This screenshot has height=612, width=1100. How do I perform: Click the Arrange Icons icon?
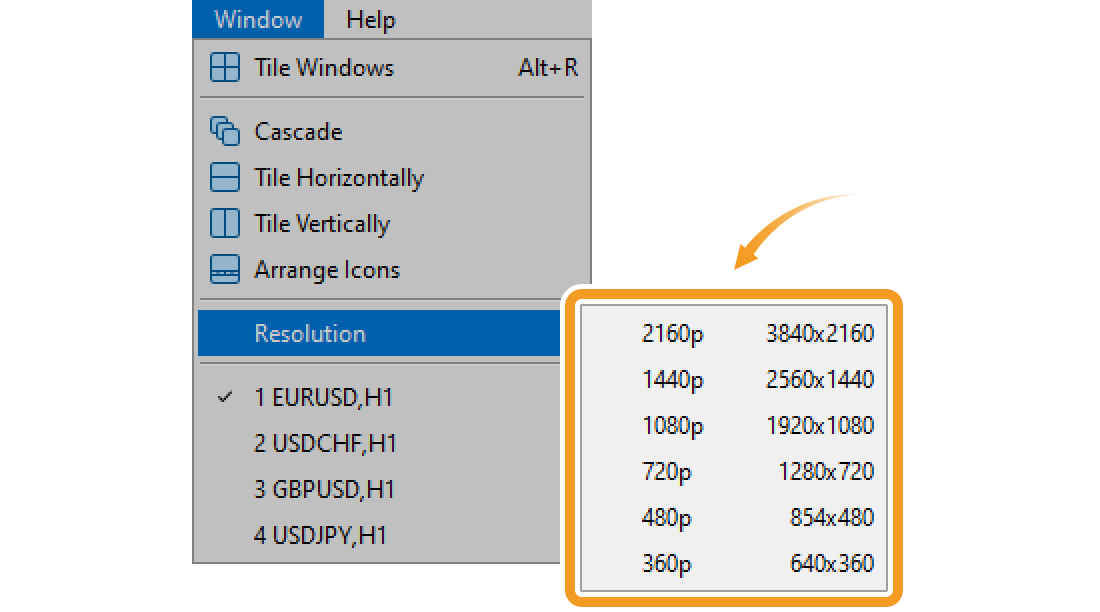(225, 270)
